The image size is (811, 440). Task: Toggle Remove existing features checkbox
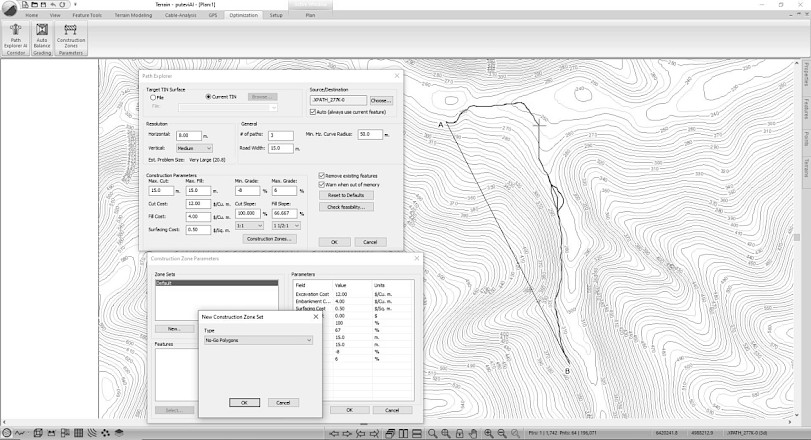click(322, 176)
